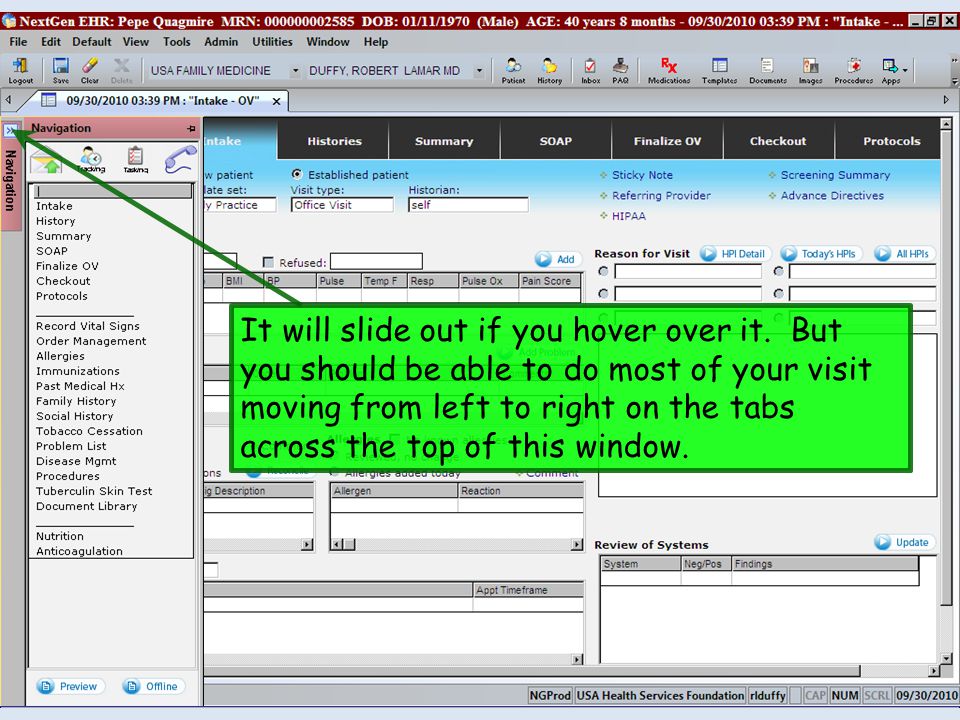This screenshot has height=720, width=960.
Task: Click the Tasking clipboard icon
Action: click(x=135, y=160)
